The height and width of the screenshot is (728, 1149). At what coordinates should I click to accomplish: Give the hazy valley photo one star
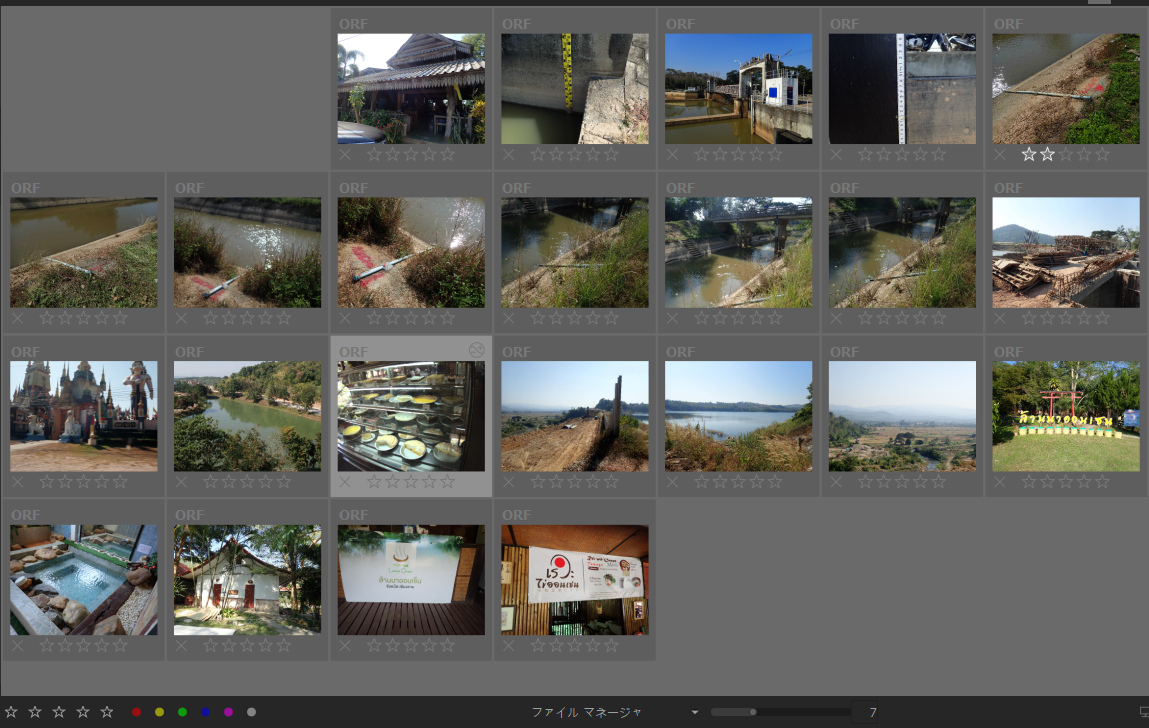point(865,482)
